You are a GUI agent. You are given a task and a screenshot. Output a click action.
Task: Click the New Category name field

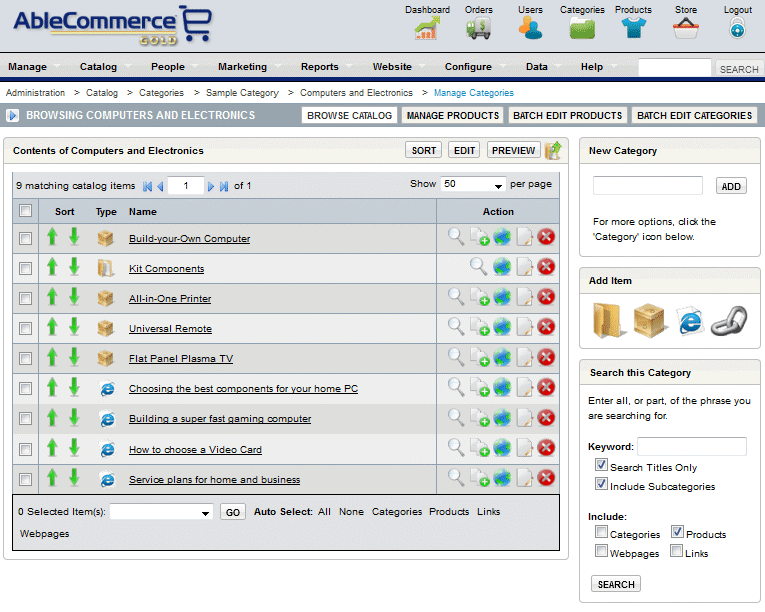pos(647,186)
